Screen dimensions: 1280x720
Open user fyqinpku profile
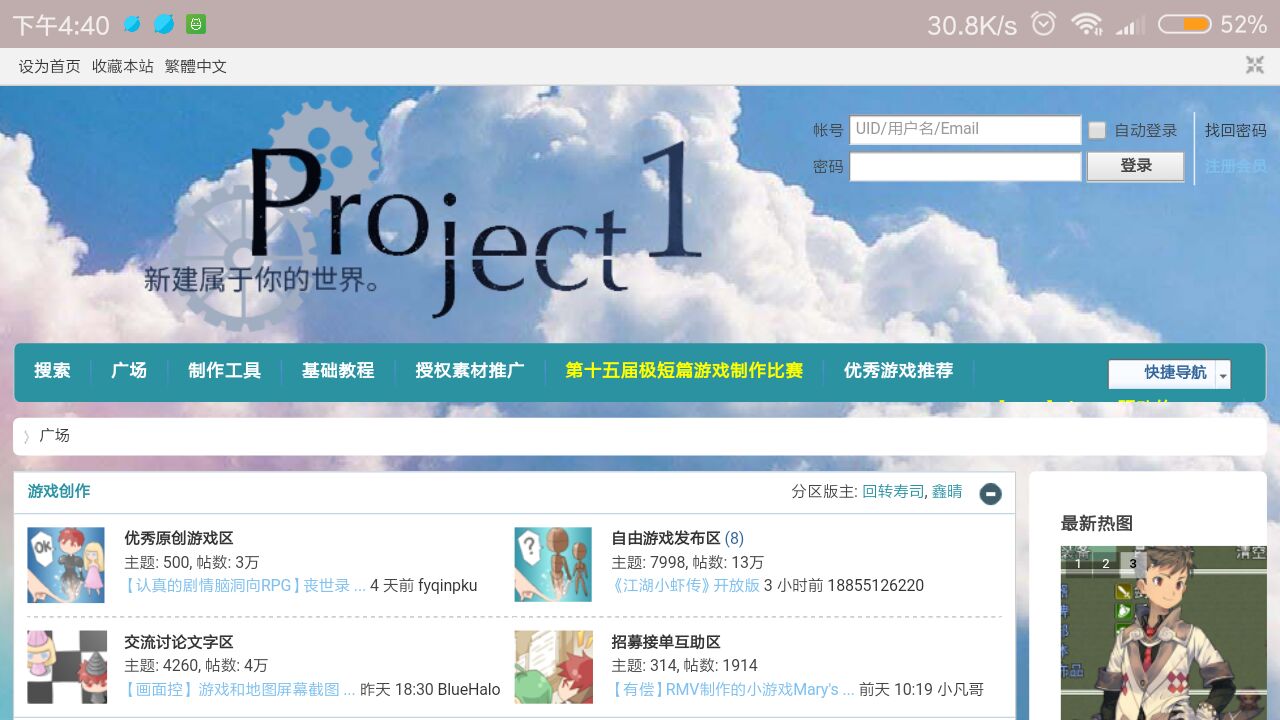[448, 586]
